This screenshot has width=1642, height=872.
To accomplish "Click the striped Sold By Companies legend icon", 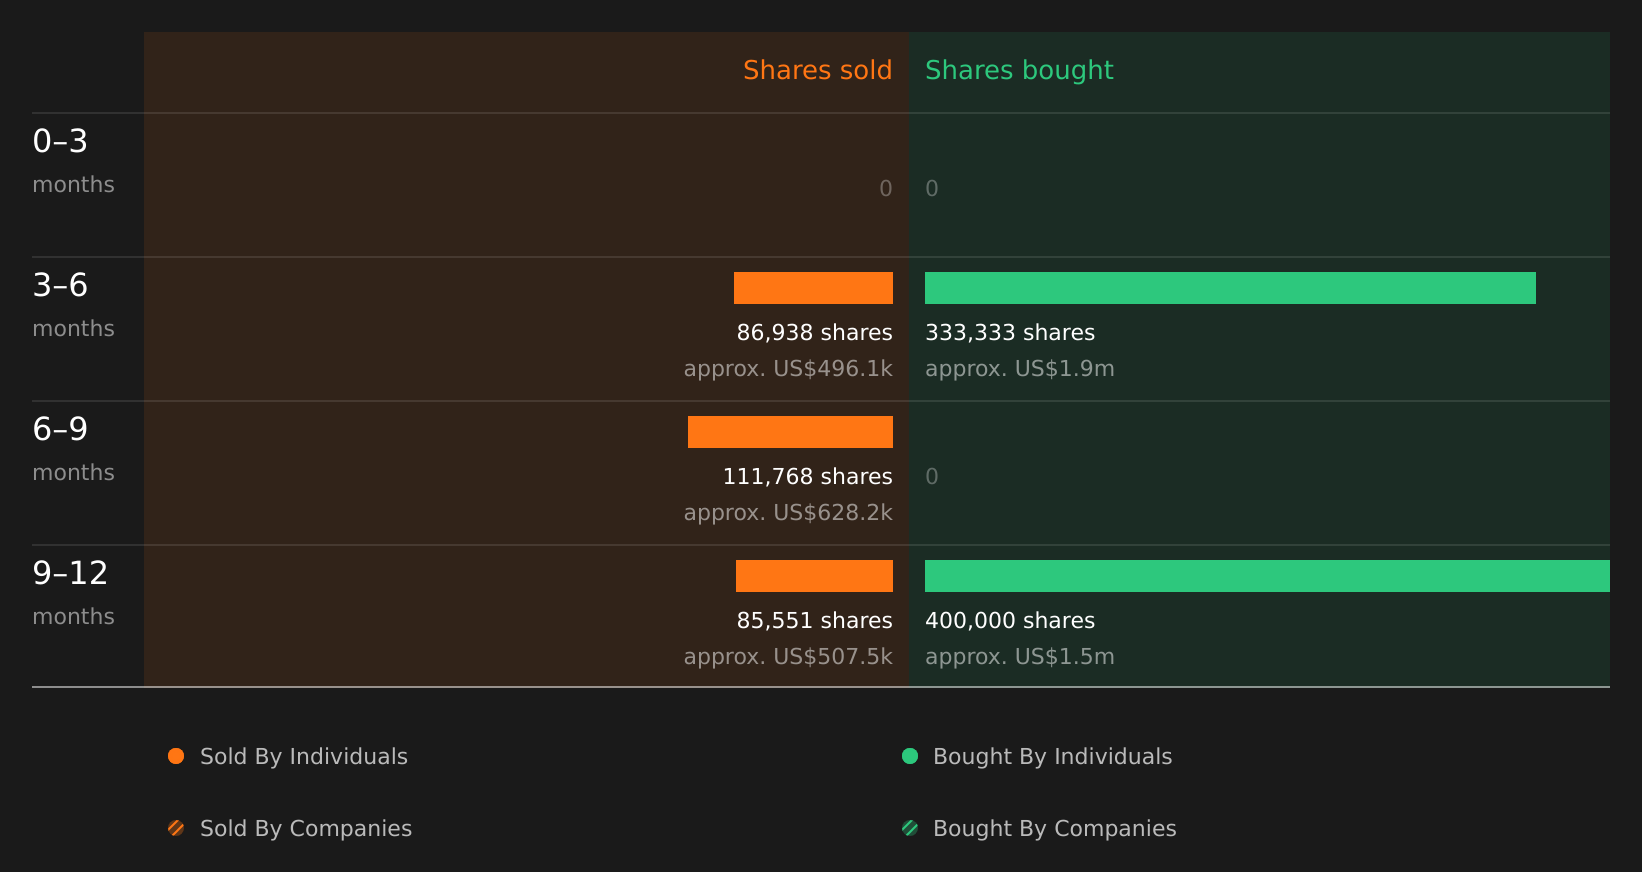I will (x=176, y=828).
